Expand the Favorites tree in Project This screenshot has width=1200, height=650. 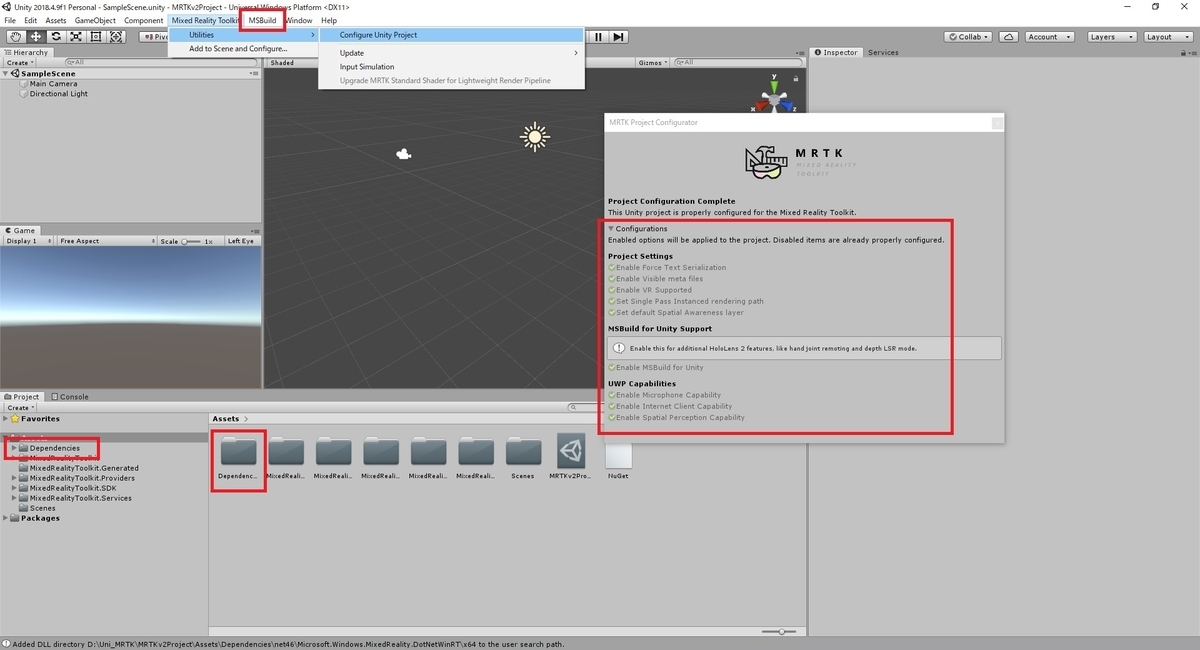(x=6, y=419)
